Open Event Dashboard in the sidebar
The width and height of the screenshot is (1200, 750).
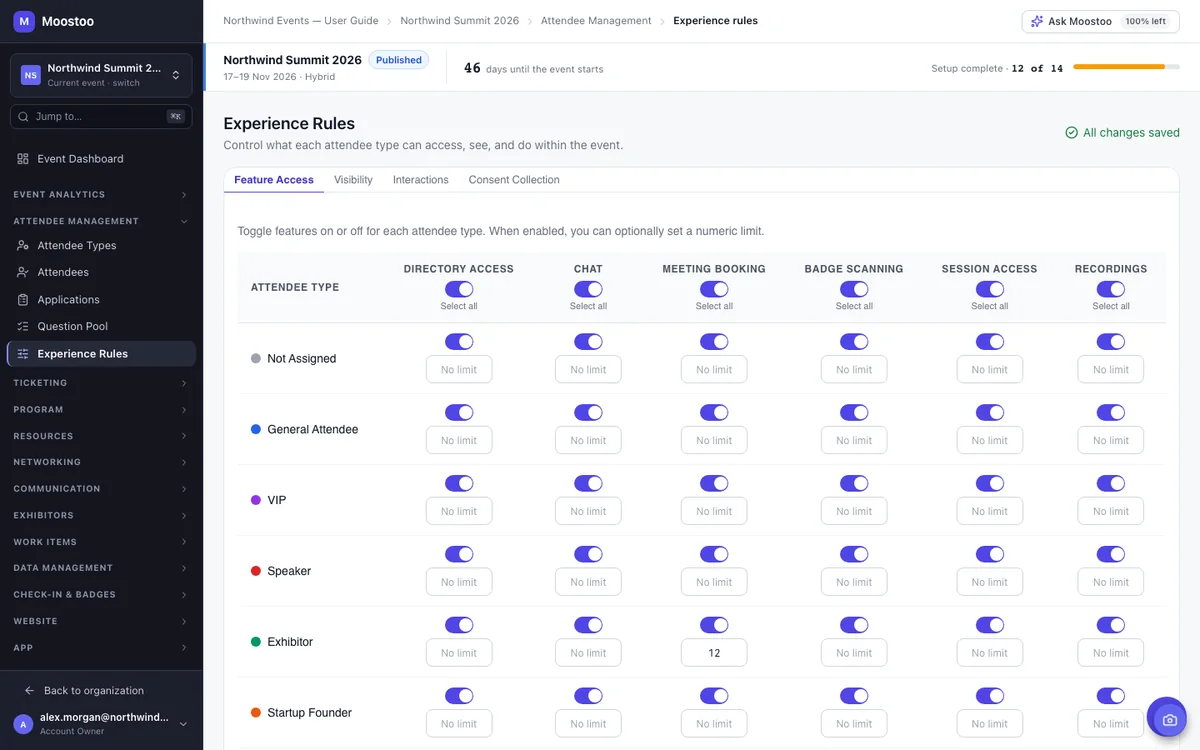coord(101,159)
